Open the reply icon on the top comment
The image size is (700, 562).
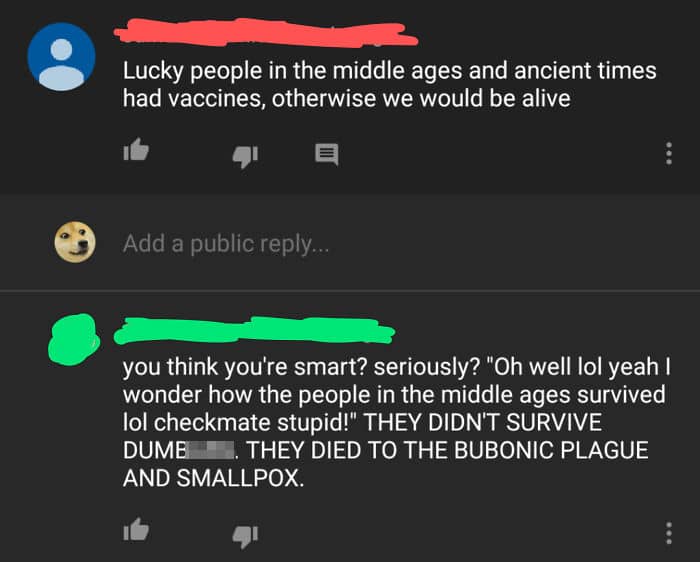coord(327,155)
